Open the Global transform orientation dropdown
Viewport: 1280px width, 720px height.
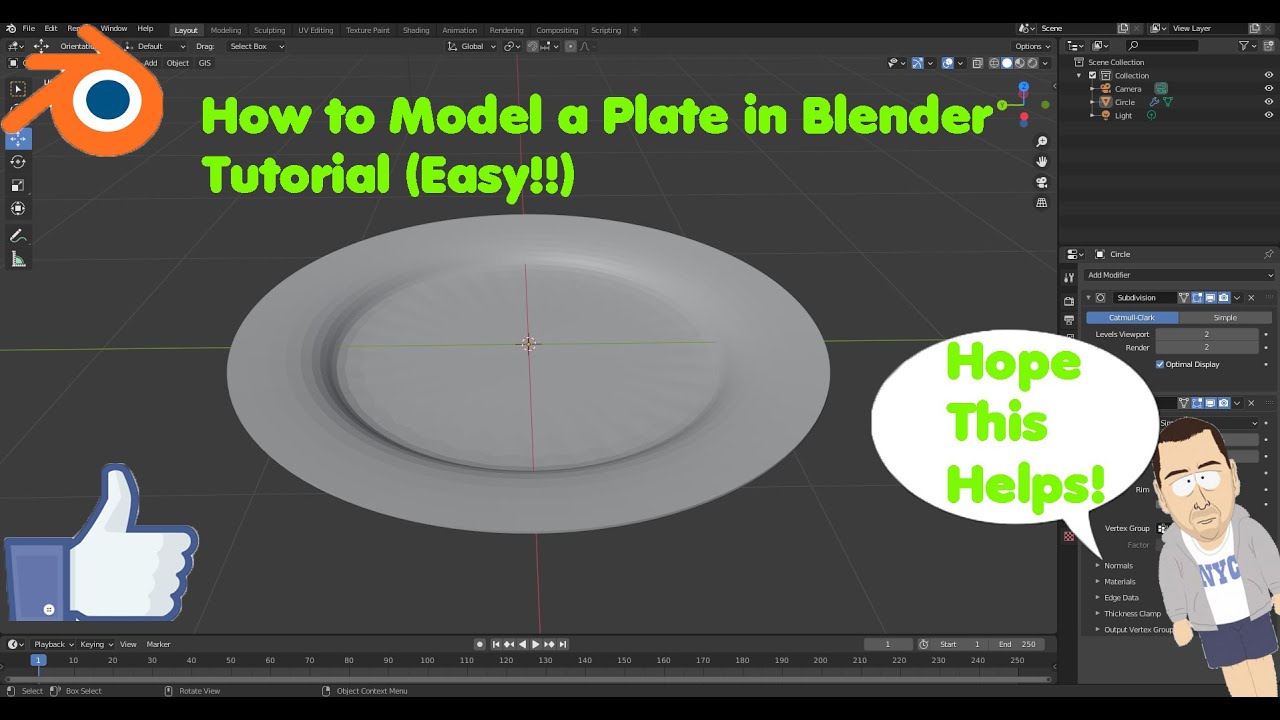(469, 46)
